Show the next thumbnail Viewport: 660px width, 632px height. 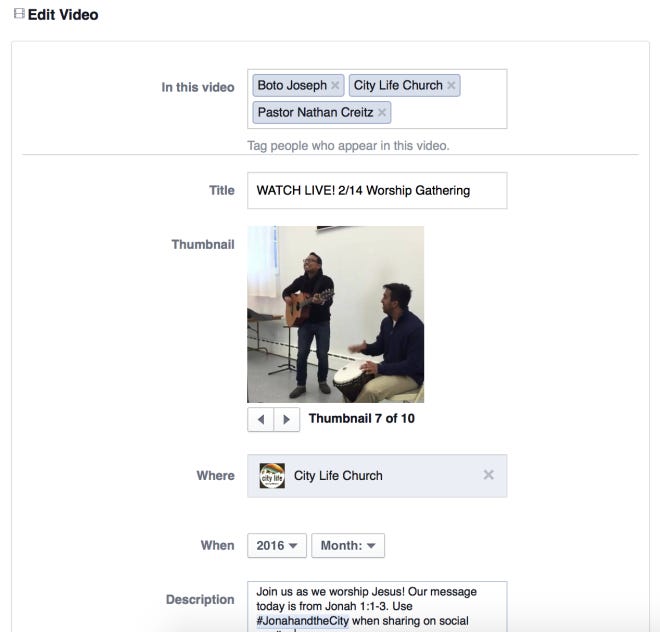[287, 419]
